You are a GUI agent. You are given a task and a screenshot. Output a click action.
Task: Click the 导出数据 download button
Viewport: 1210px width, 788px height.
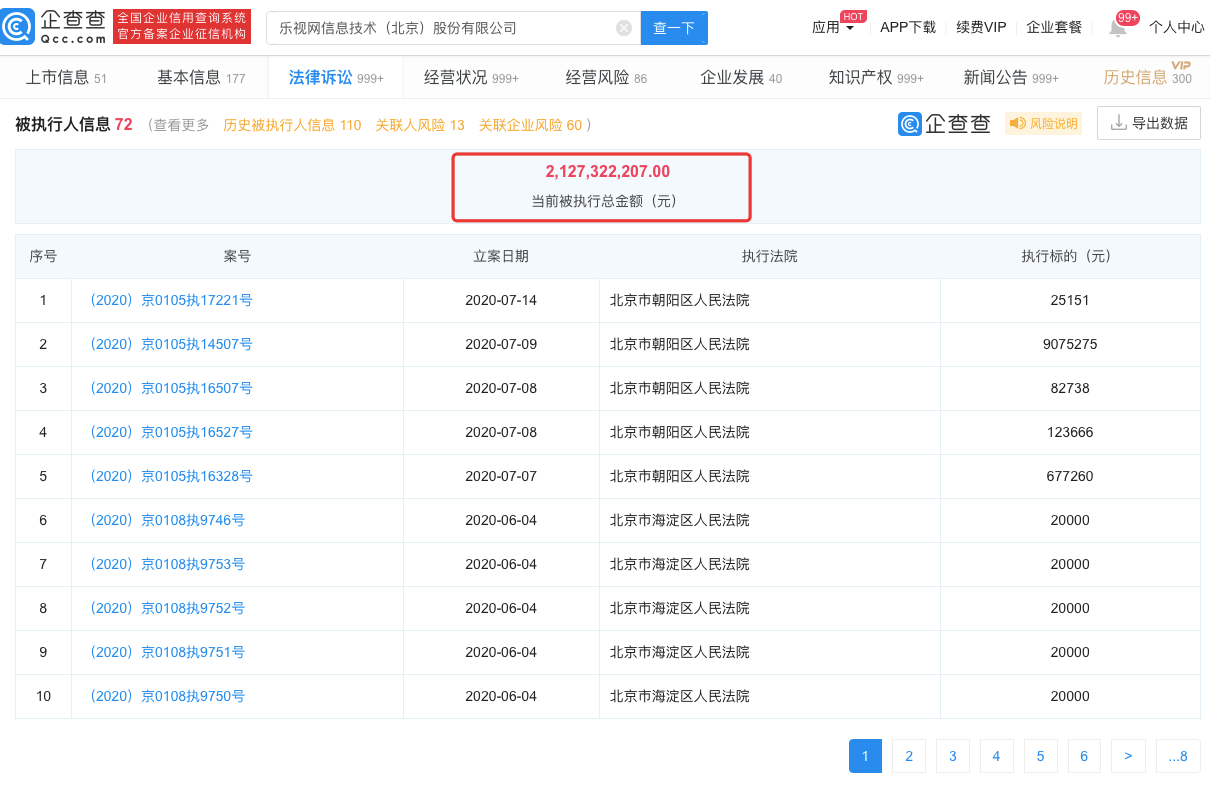(1148, 124)
